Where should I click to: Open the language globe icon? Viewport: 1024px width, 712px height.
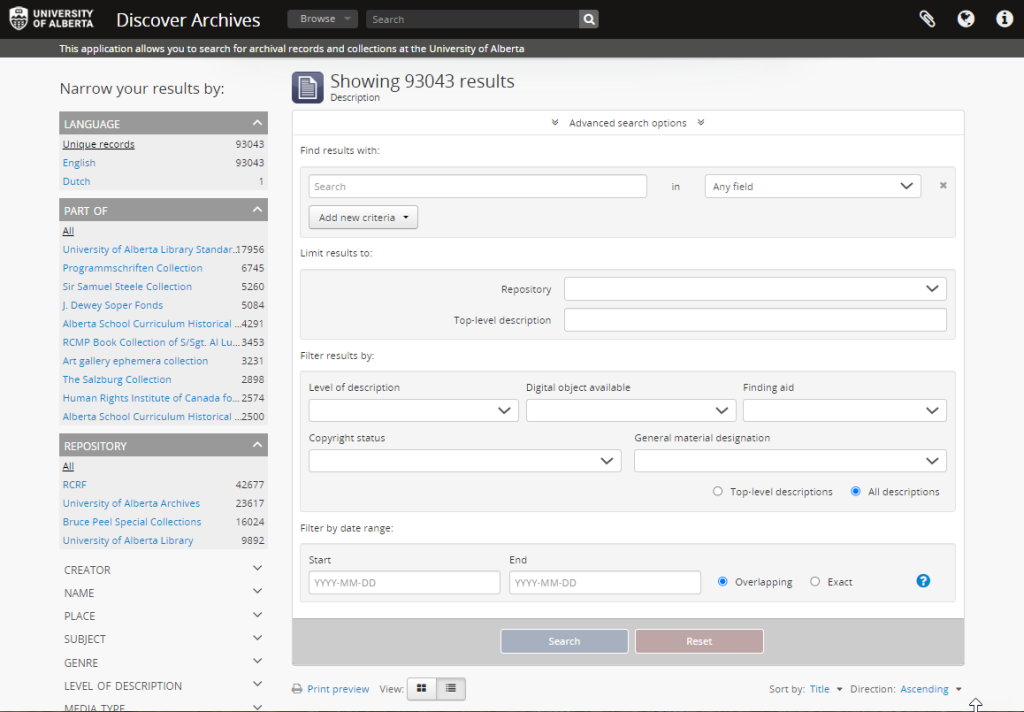click(966, 19)
